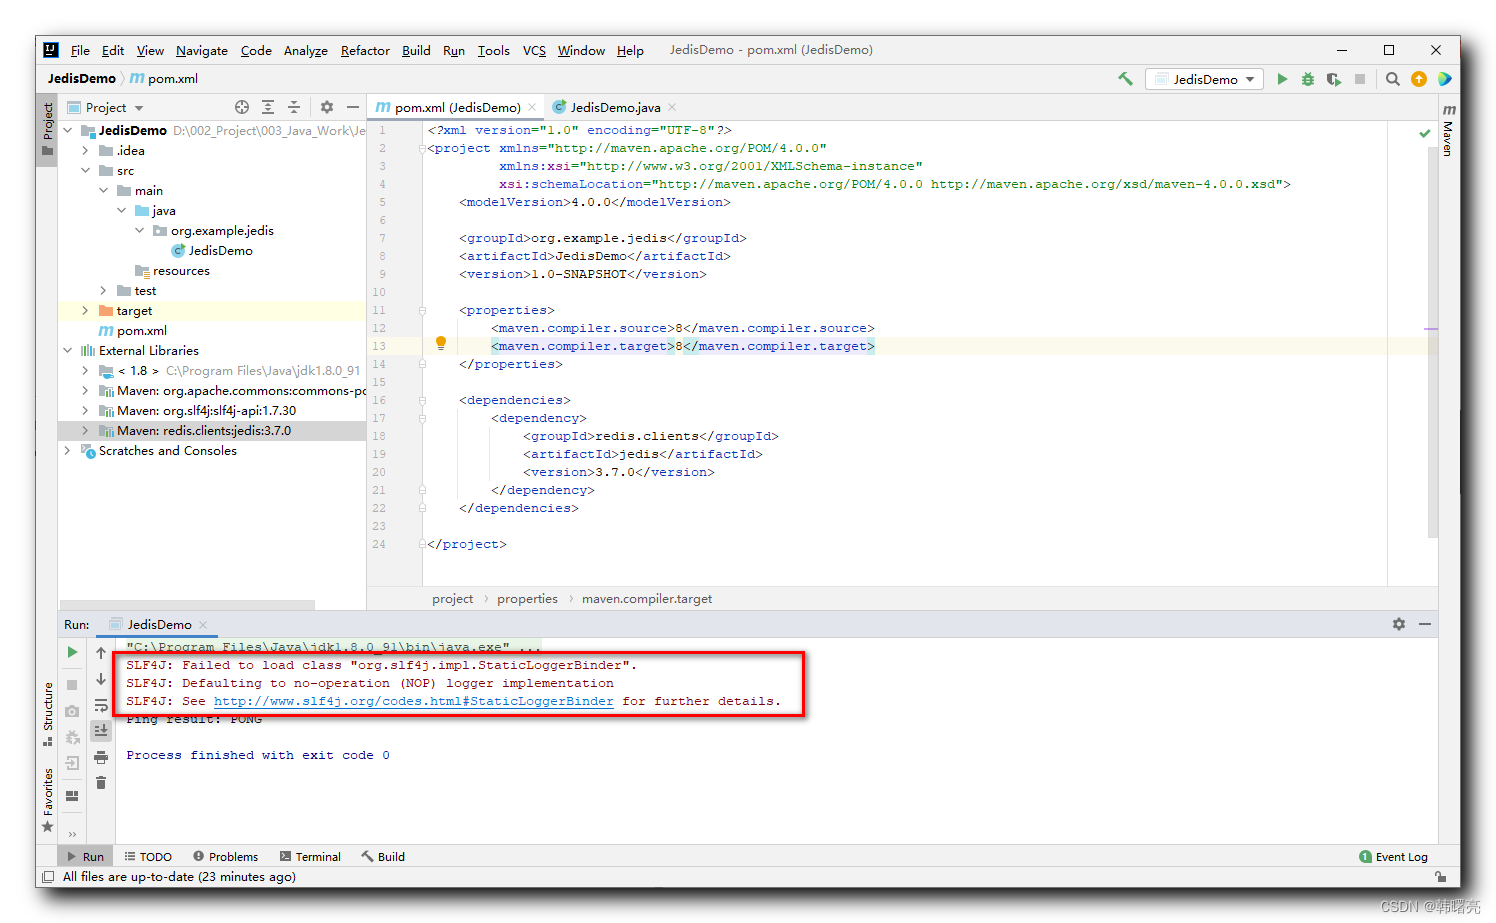
Task: Click Down the Stack Trace arrow
Action: 101,679
